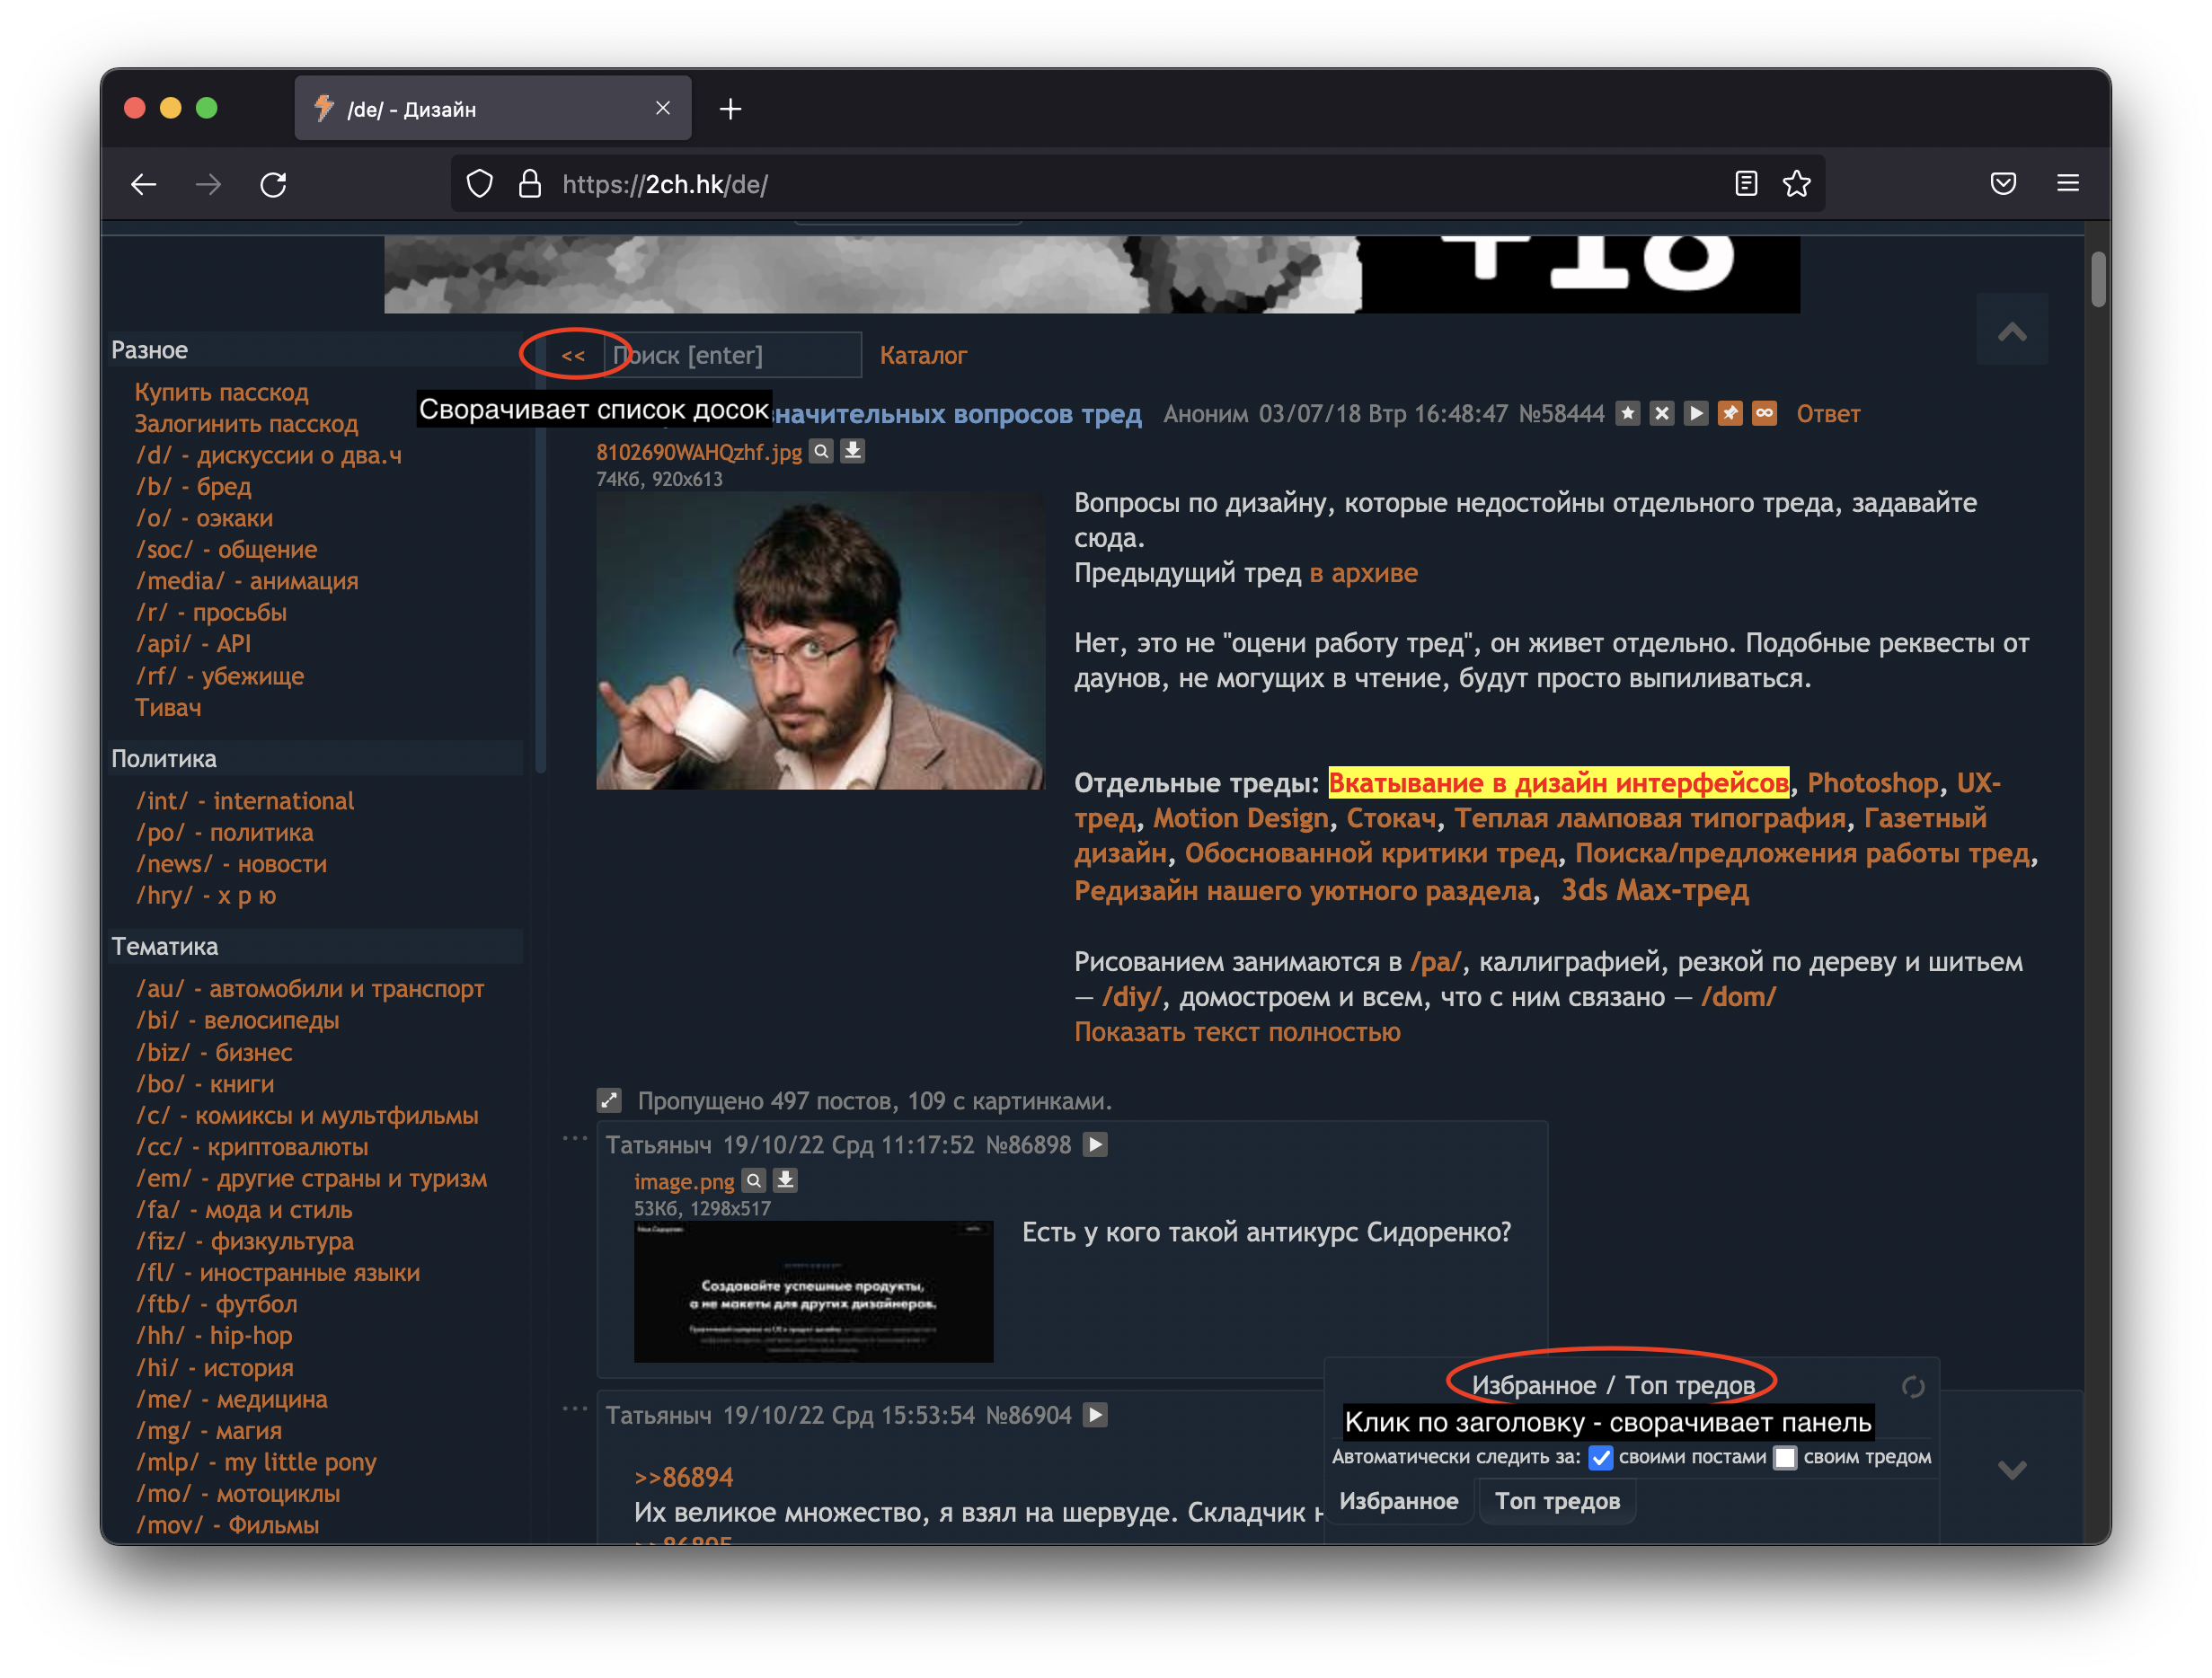Click the page vertical scrollbar thumb

point(2097,279)
